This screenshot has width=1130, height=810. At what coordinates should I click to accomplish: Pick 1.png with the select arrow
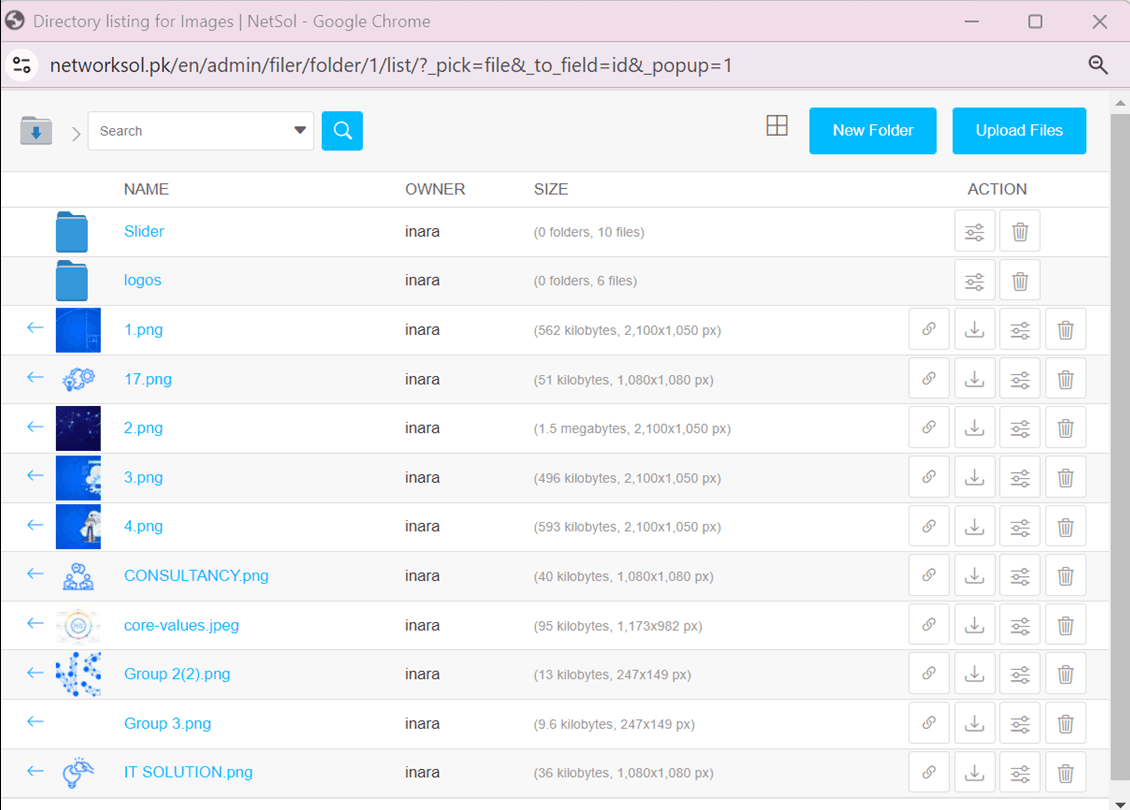pyautogui.click(x=35, y=328)
